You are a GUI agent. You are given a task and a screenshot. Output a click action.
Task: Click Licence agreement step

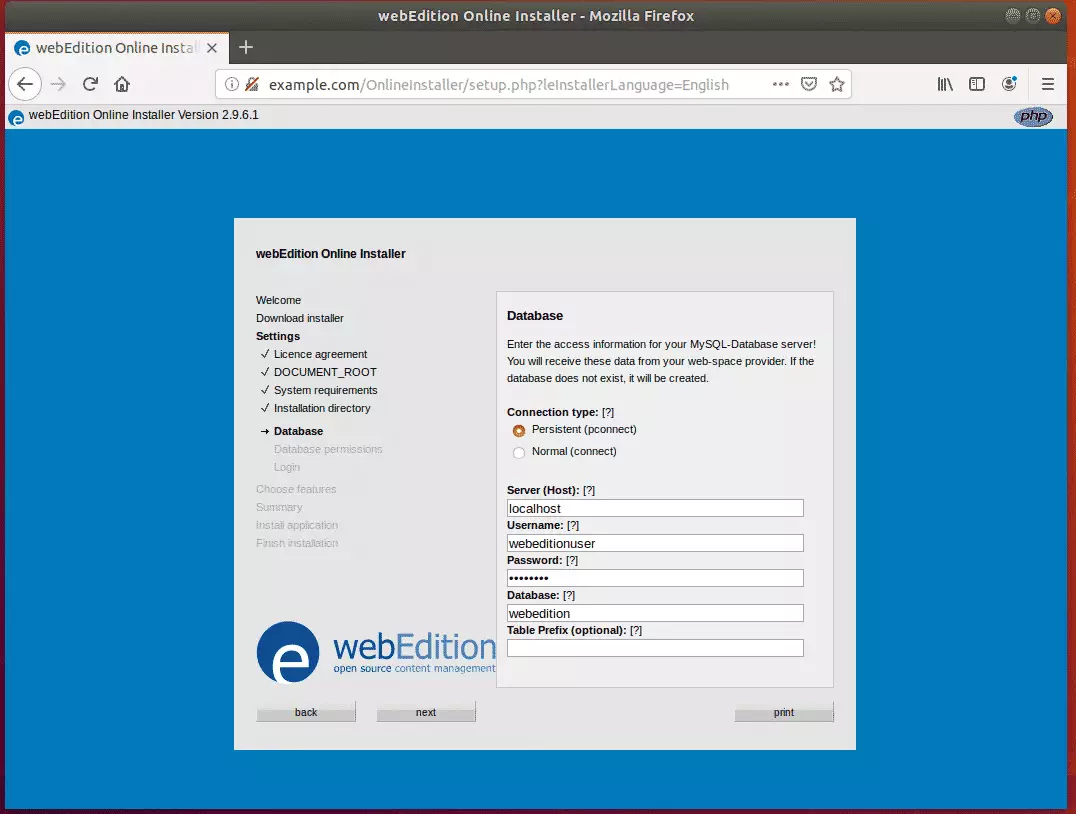click(x=320, y=353)
